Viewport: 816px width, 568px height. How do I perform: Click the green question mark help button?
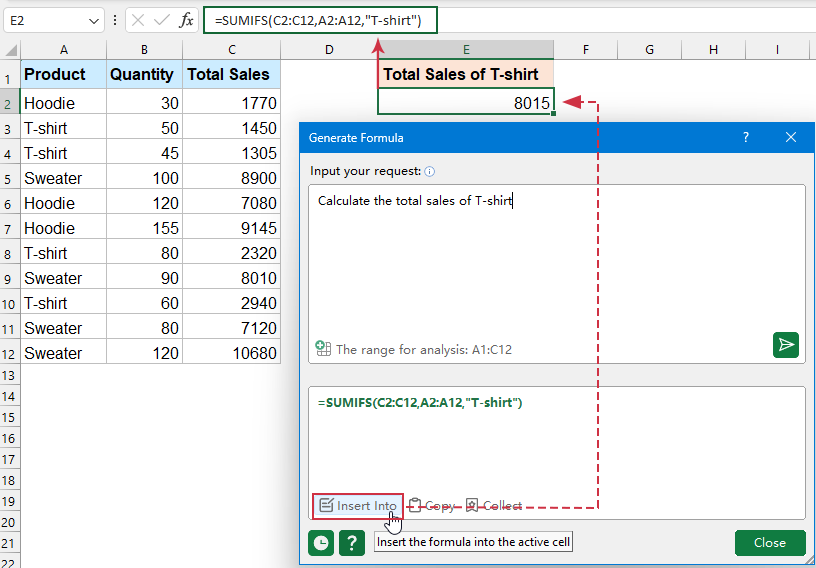pos(351,543)
